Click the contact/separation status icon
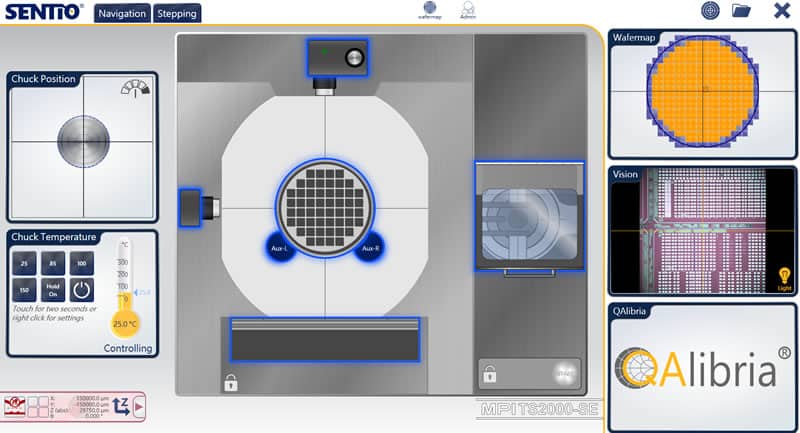The width and height of the screenshot is (800, 433). click(15, 406)
